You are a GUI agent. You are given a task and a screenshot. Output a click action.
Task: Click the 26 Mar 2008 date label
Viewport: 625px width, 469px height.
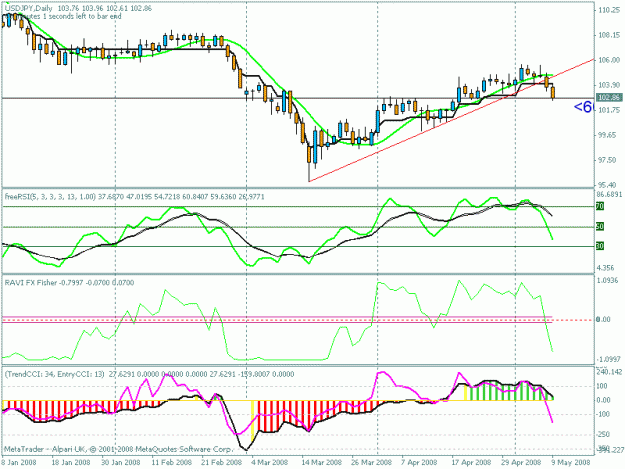click(x=371, y=463)
